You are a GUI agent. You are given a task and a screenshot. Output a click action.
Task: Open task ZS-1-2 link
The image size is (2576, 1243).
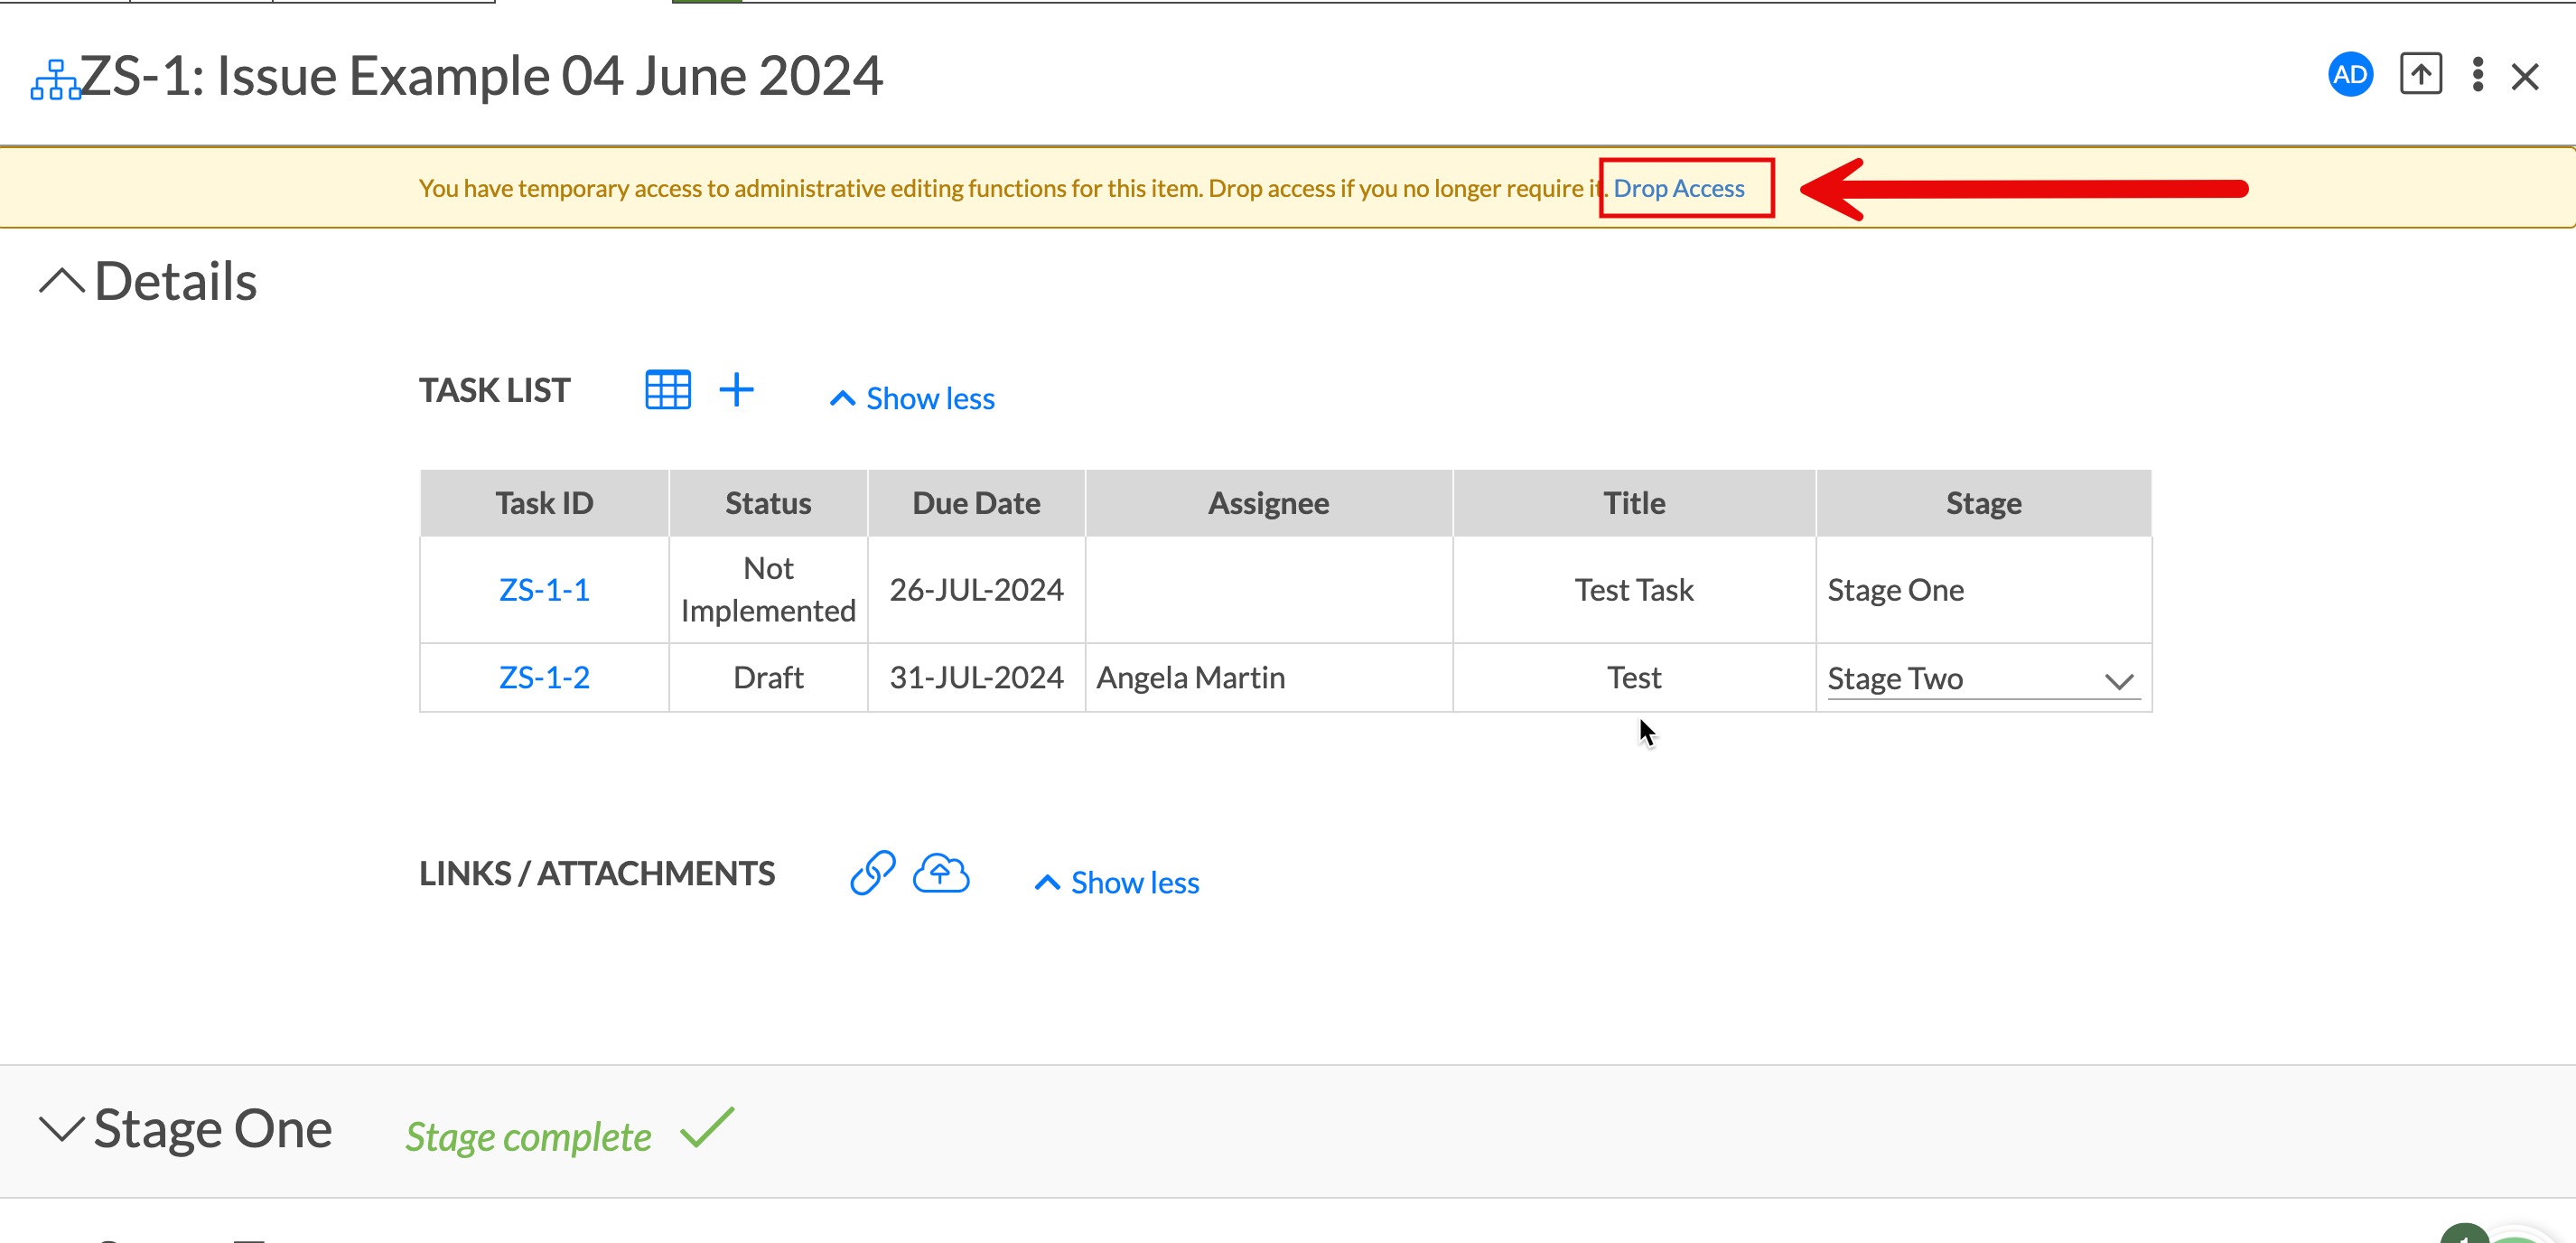coord(544,678)
